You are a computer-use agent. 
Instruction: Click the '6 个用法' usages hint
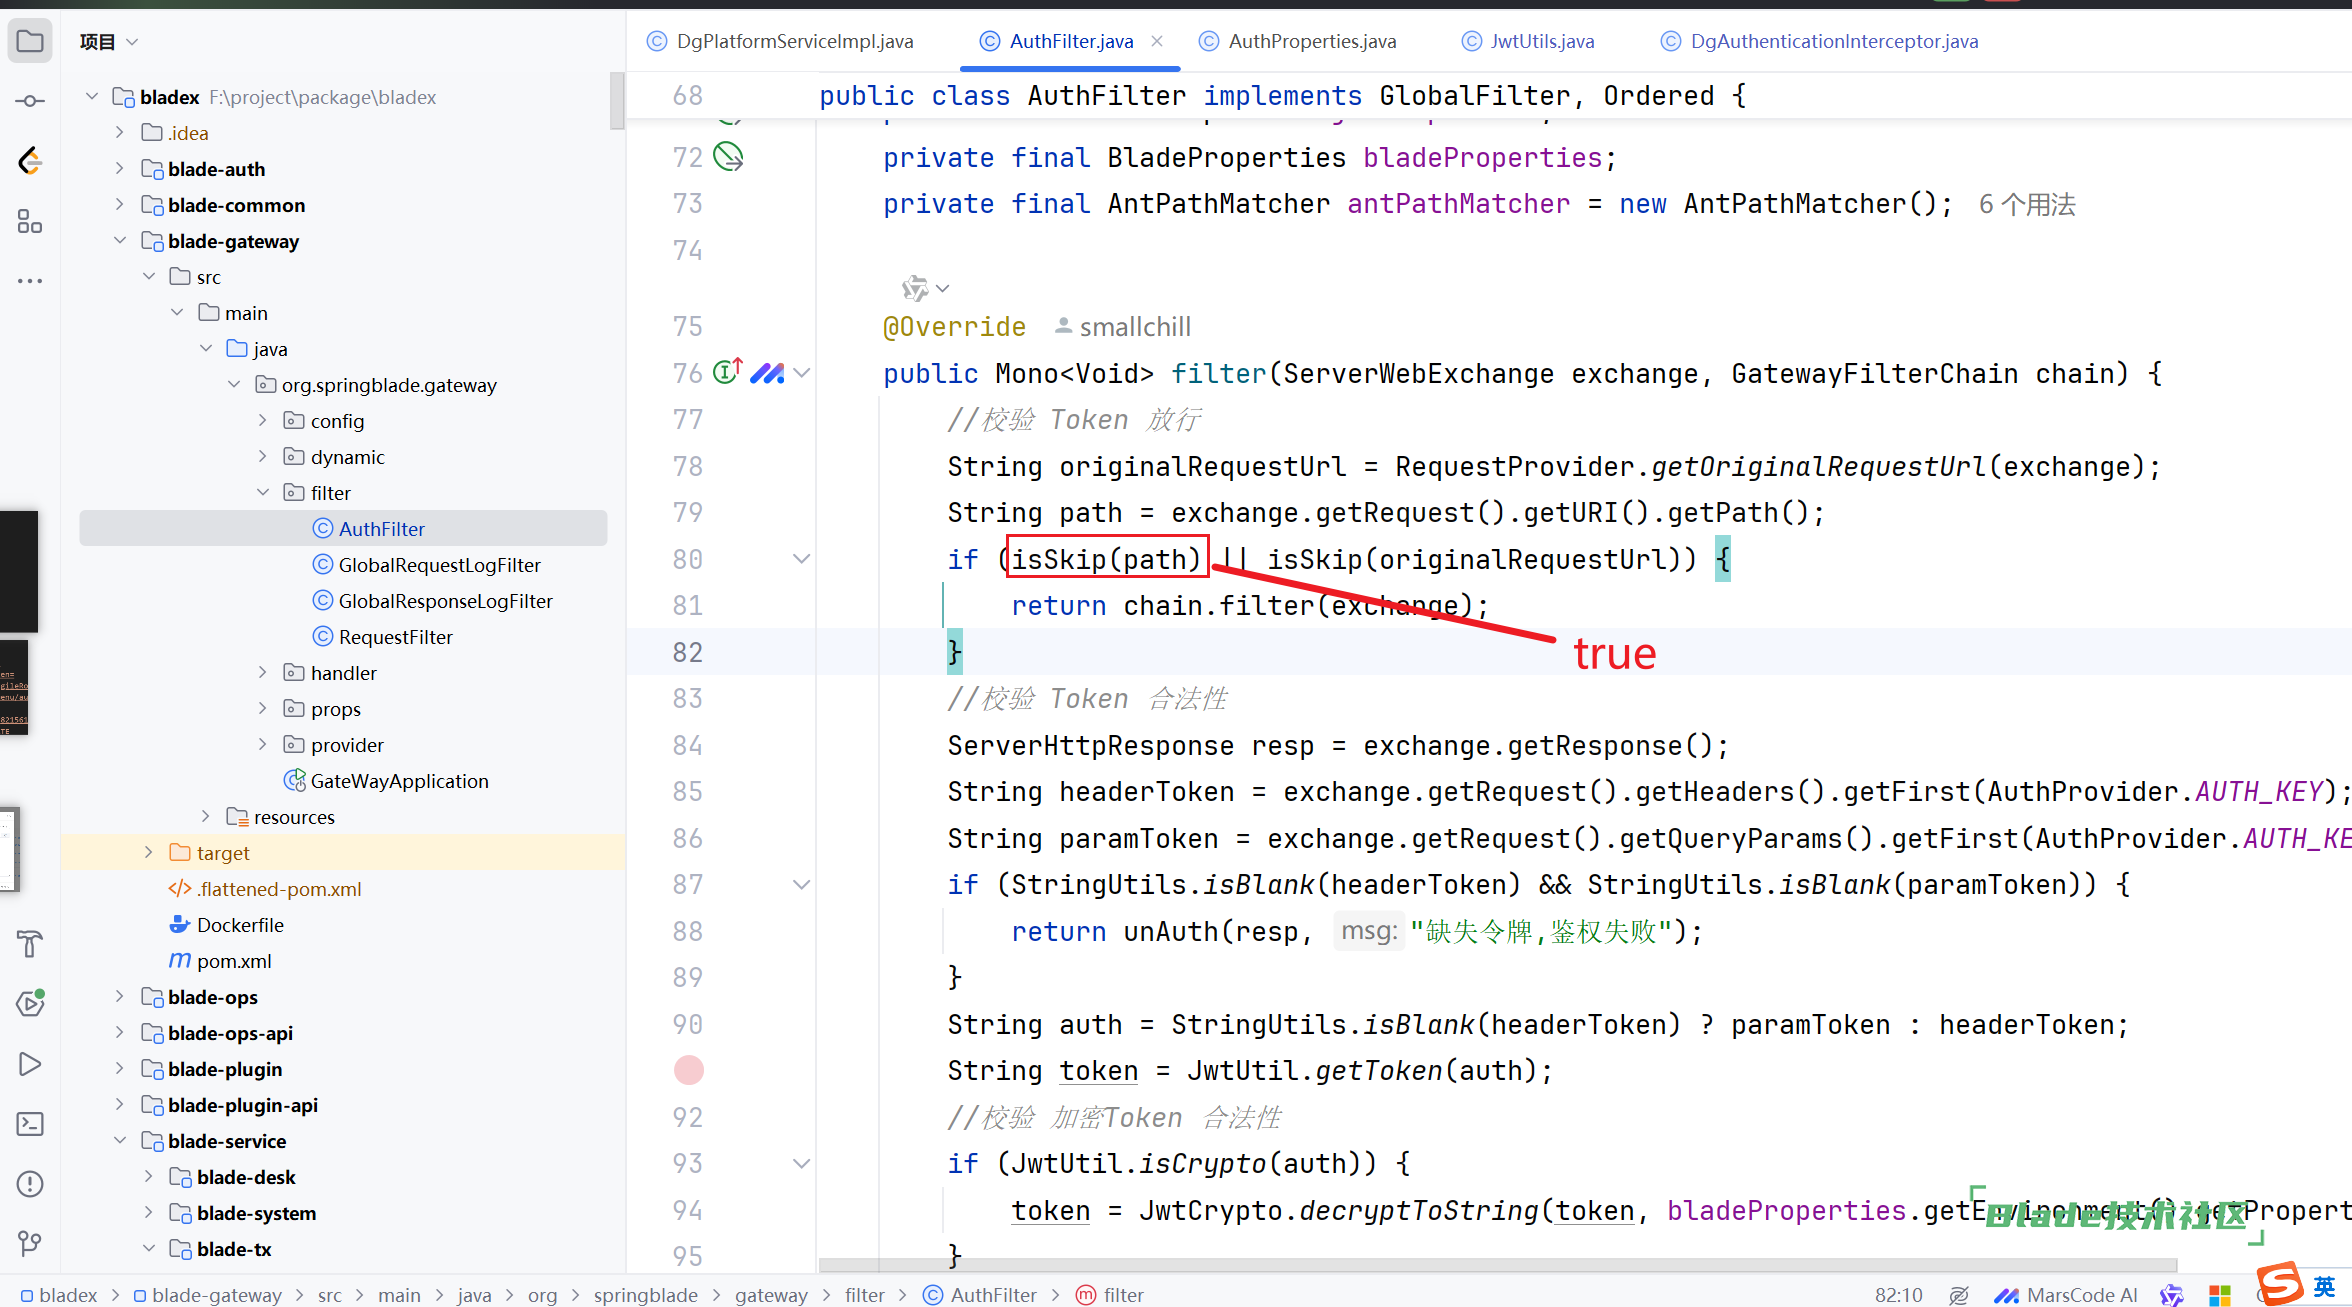click(2027, 204)
